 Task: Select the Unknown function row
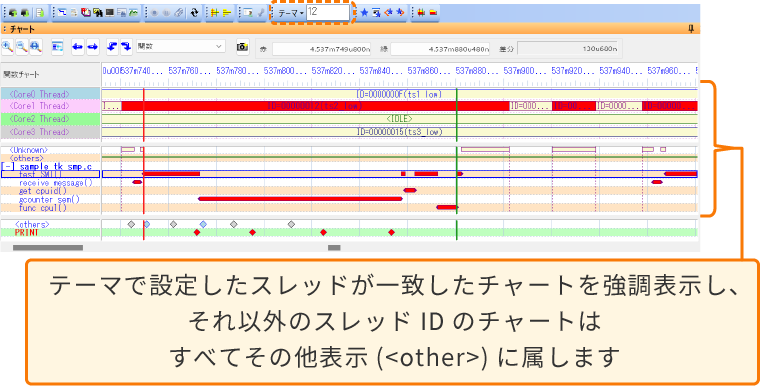coord(51,150)
